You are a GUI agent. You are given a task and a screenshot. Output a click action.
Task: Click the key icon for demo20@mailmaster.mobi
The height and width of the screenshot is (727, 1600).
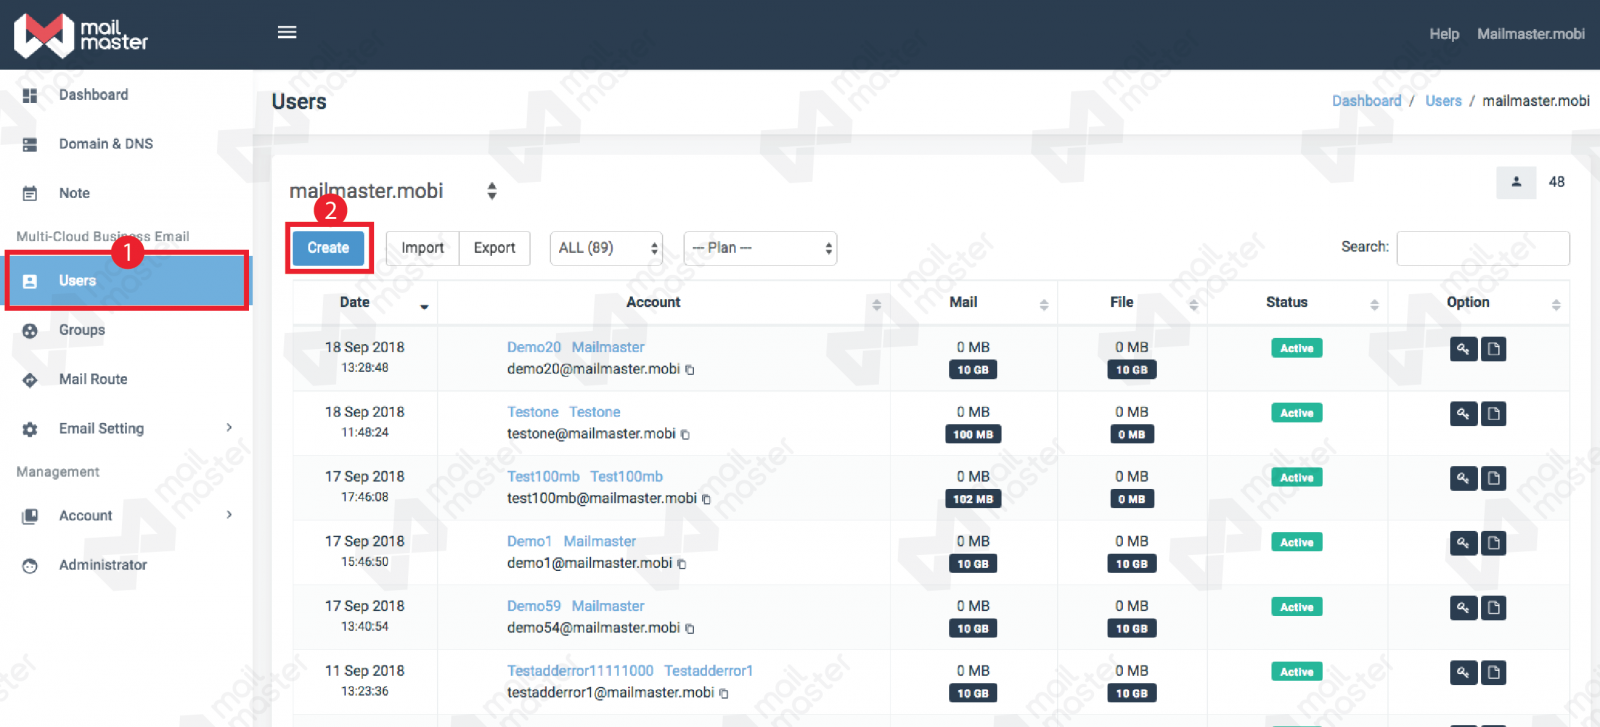pos(1463,349)
